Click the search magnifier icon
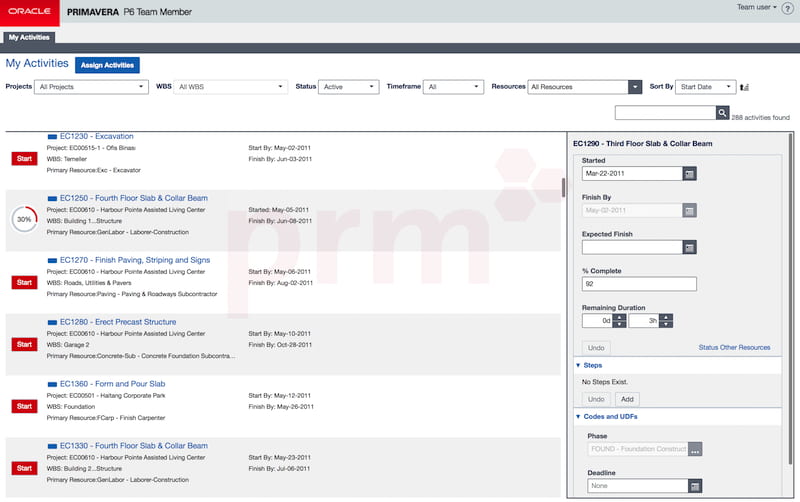The image size is (800, 502). pos(722,113)
